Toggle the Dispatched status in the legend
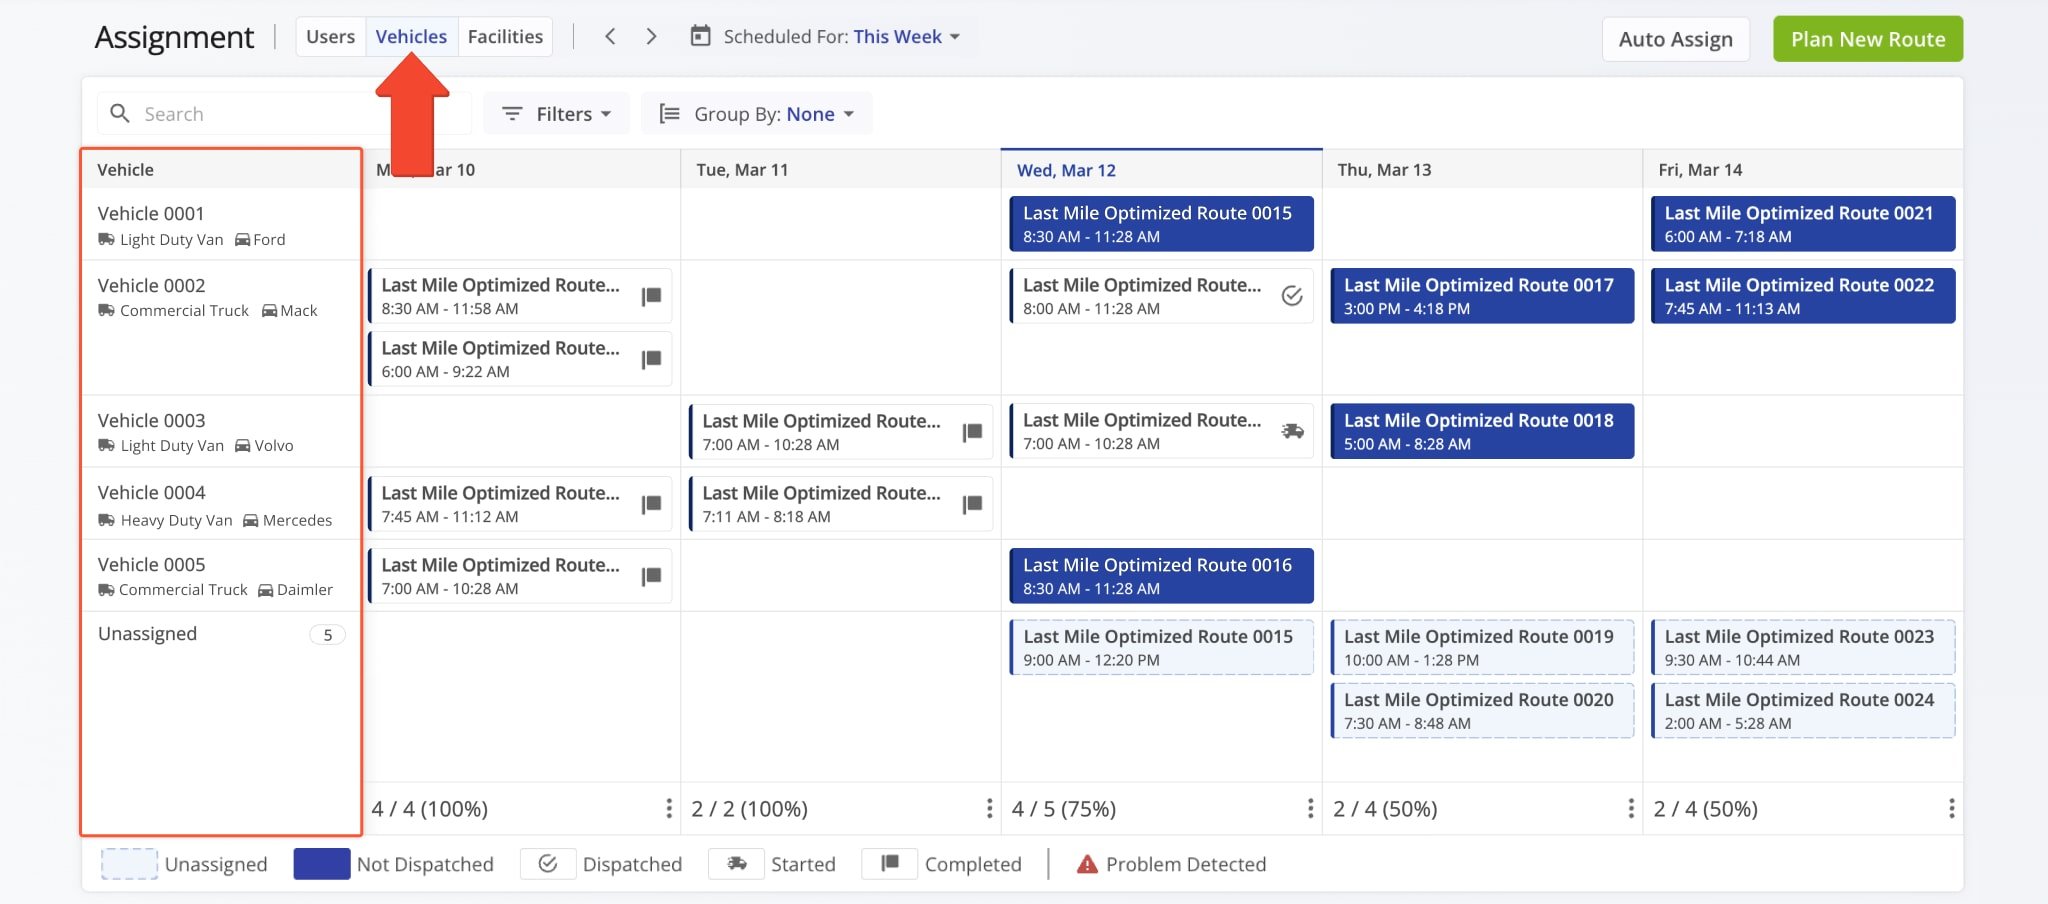The height and width of the screenshot is (904, 2048). 547,863
